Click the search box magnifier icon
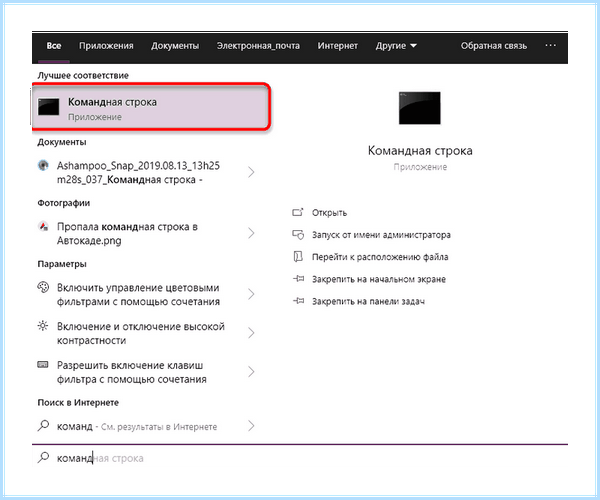Screen dimensions: 600x500 point(43,457)
